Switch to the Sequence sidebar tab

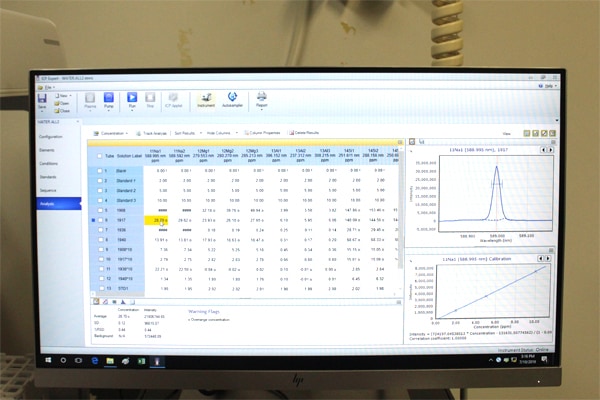point(50,188)
